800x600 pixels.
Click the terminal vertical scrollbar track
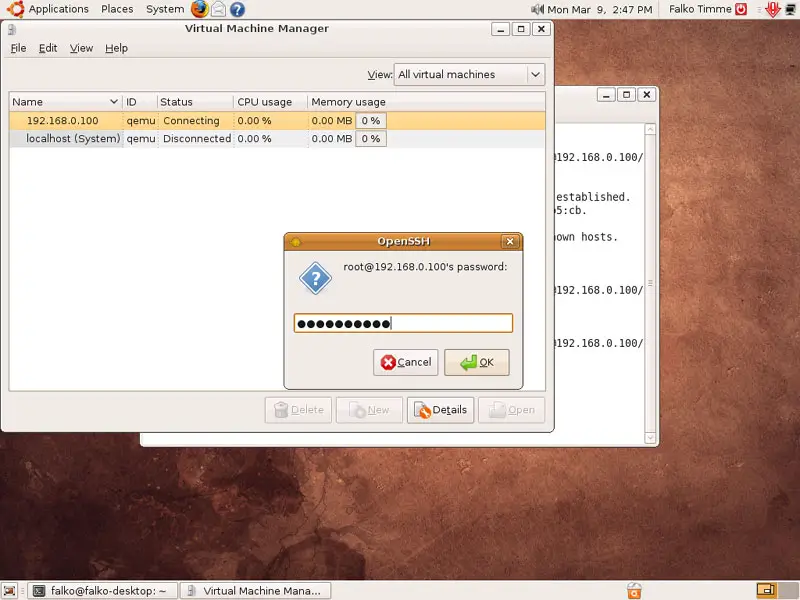(650, 283)
